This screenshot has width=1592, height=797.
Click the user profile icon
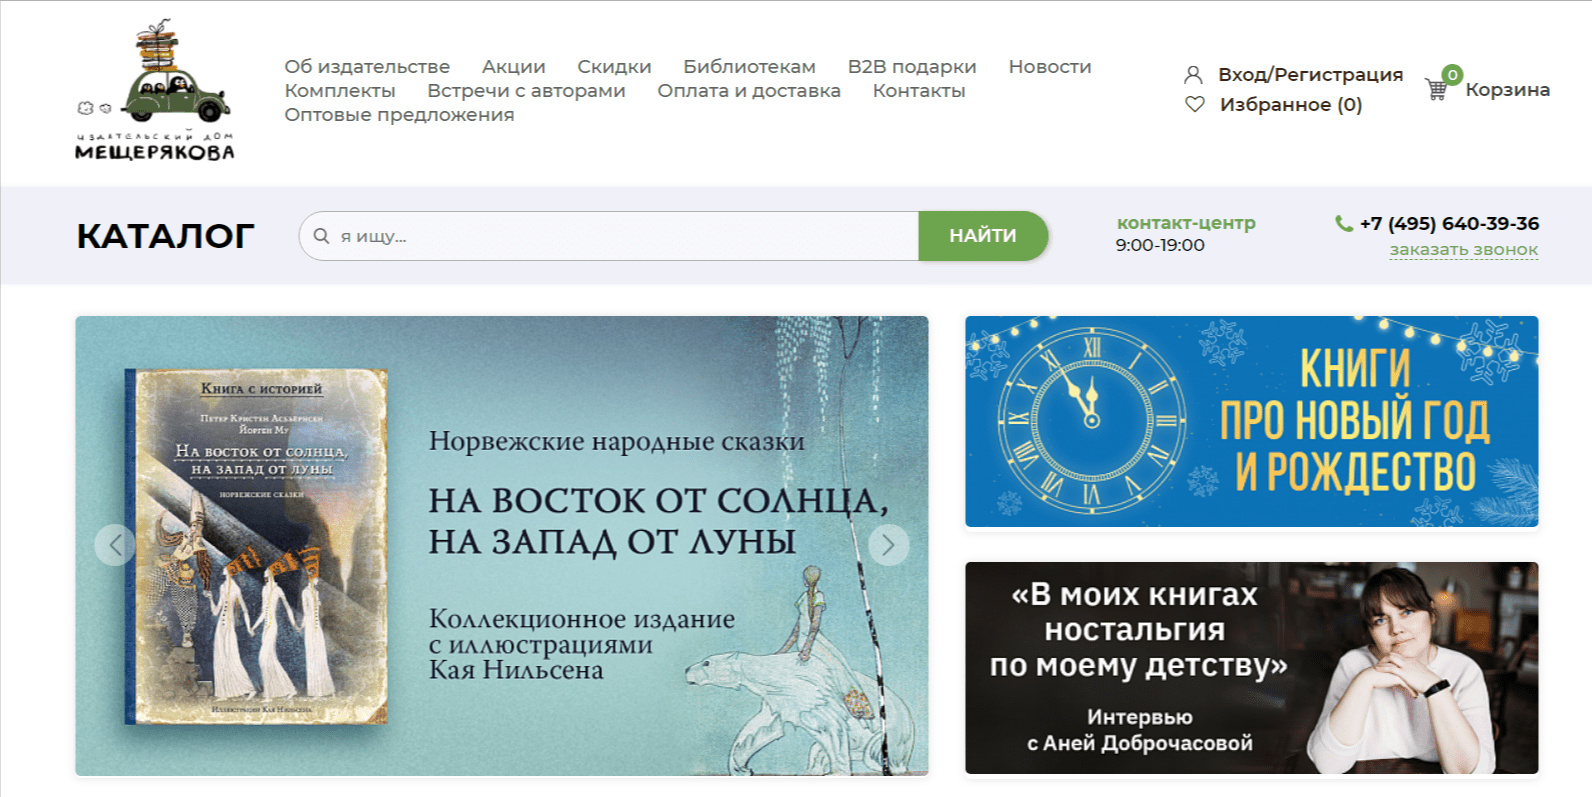[1193, 75]
